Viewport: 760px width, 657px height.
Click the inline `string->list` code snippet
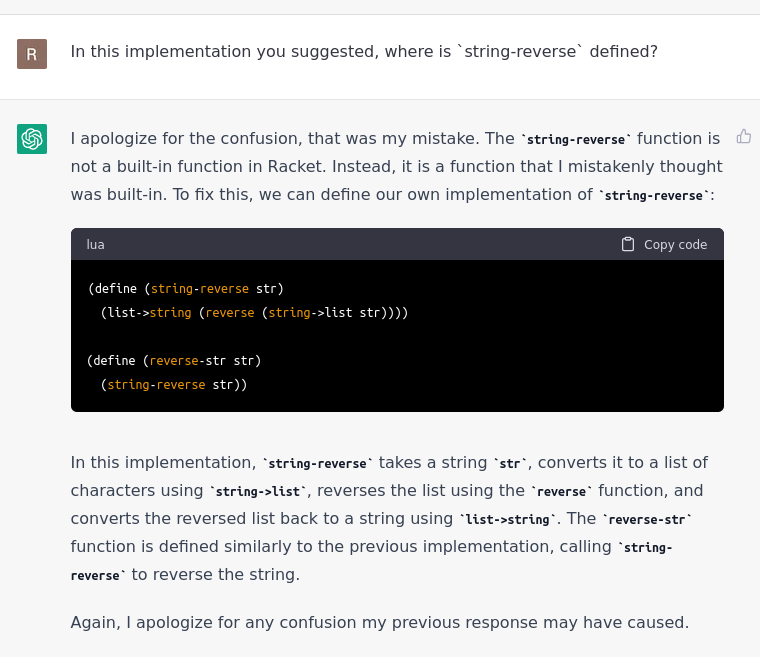[x=258, y=491]
